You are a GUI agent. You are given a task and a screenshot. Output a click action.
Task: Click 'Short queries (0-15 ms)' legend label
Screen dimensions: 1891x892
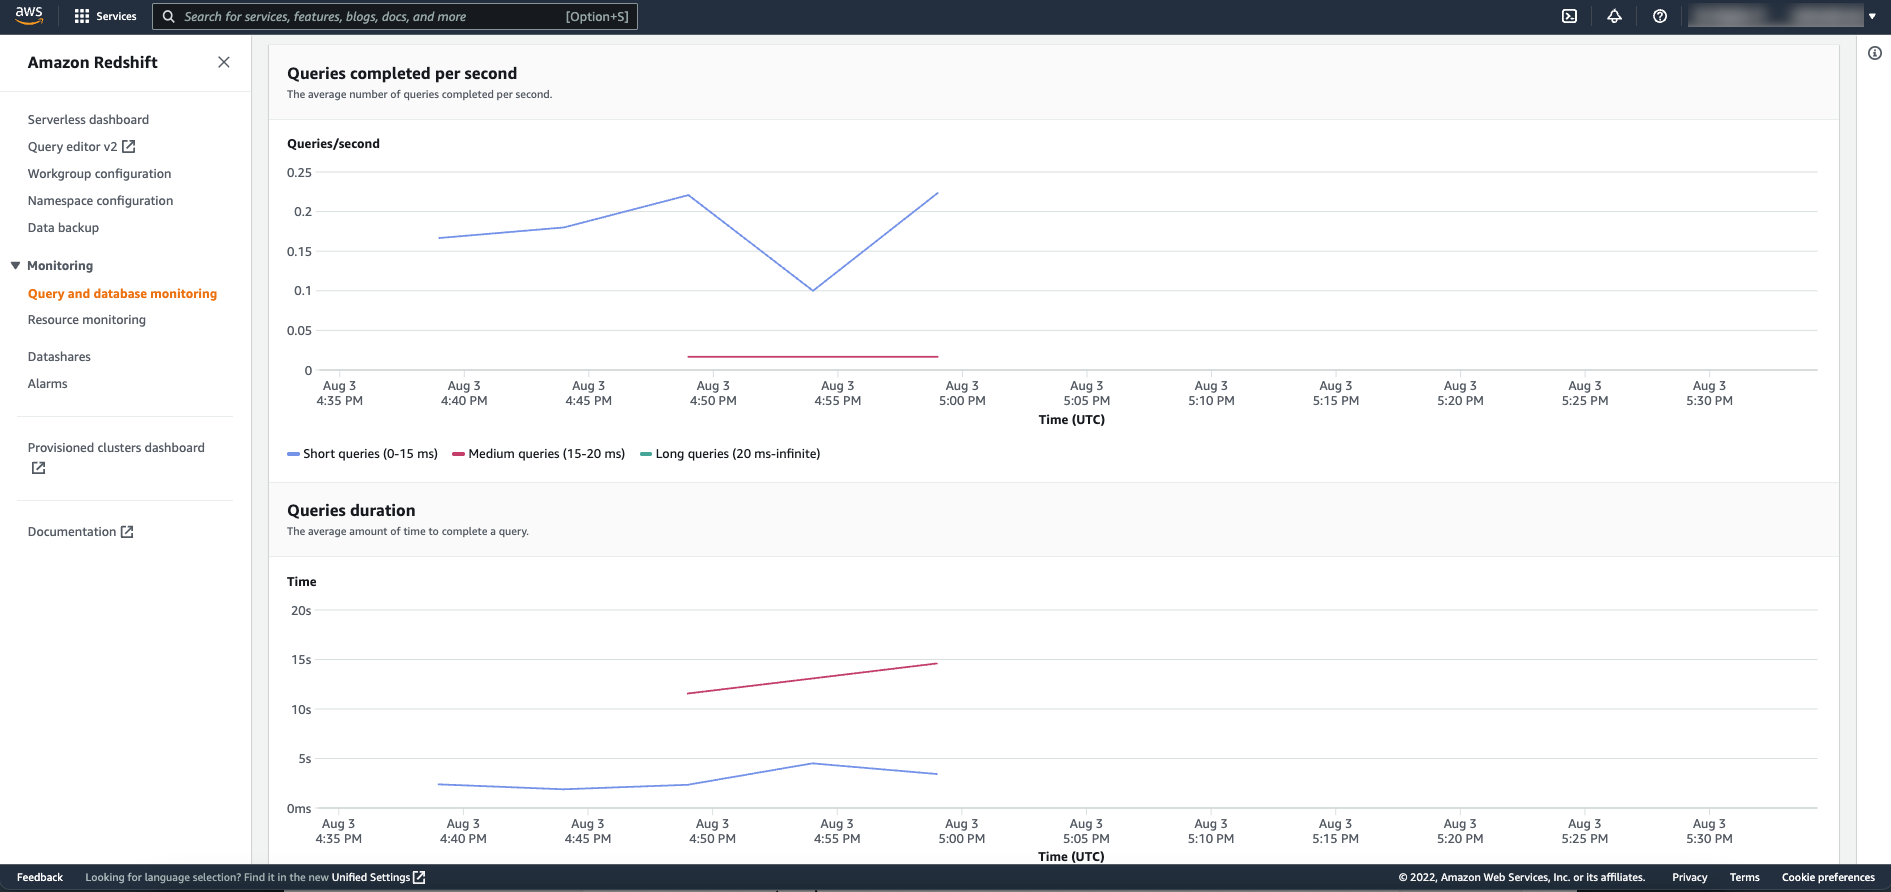370,454
